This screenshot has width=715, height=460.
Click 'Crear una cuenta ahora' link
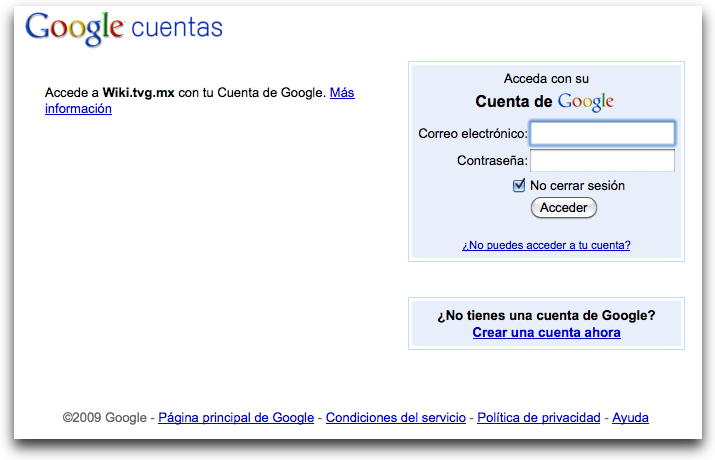(x=546, y=332)
